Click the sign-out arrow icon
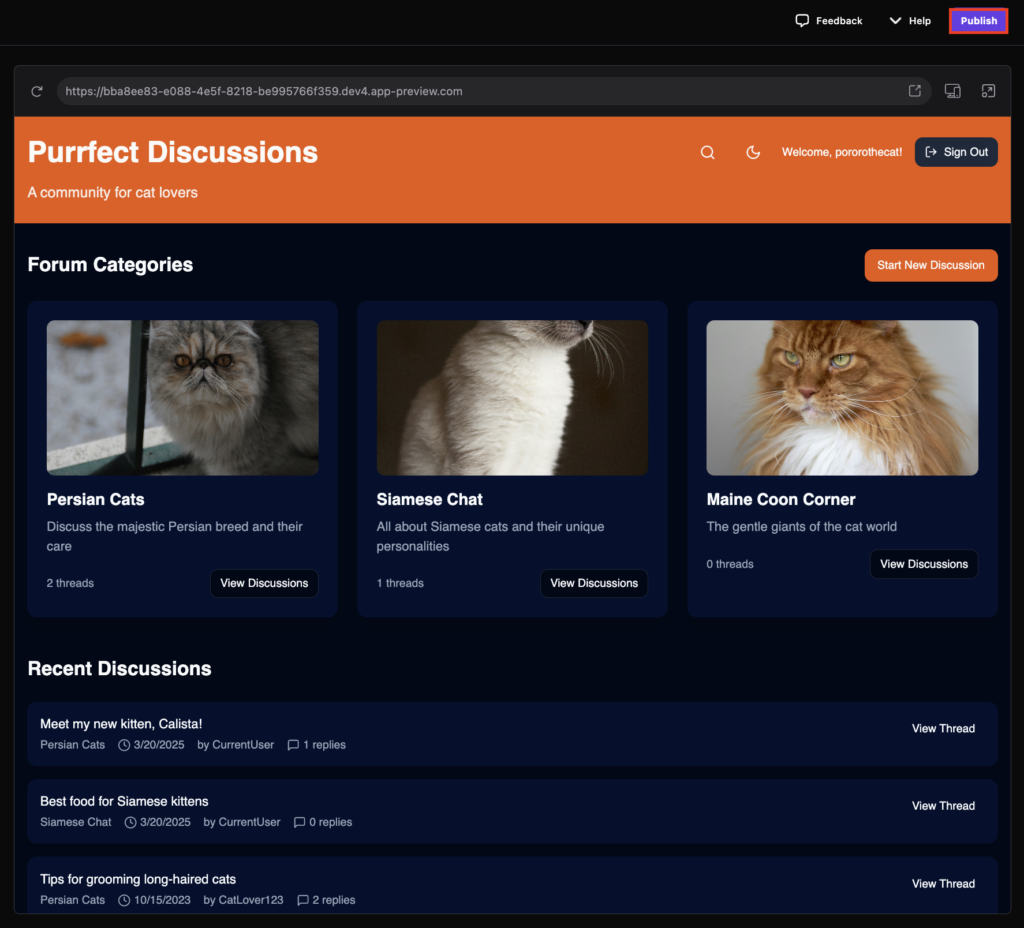The width and height of the screenshot is (1024, 928). [x=932, y=151]
